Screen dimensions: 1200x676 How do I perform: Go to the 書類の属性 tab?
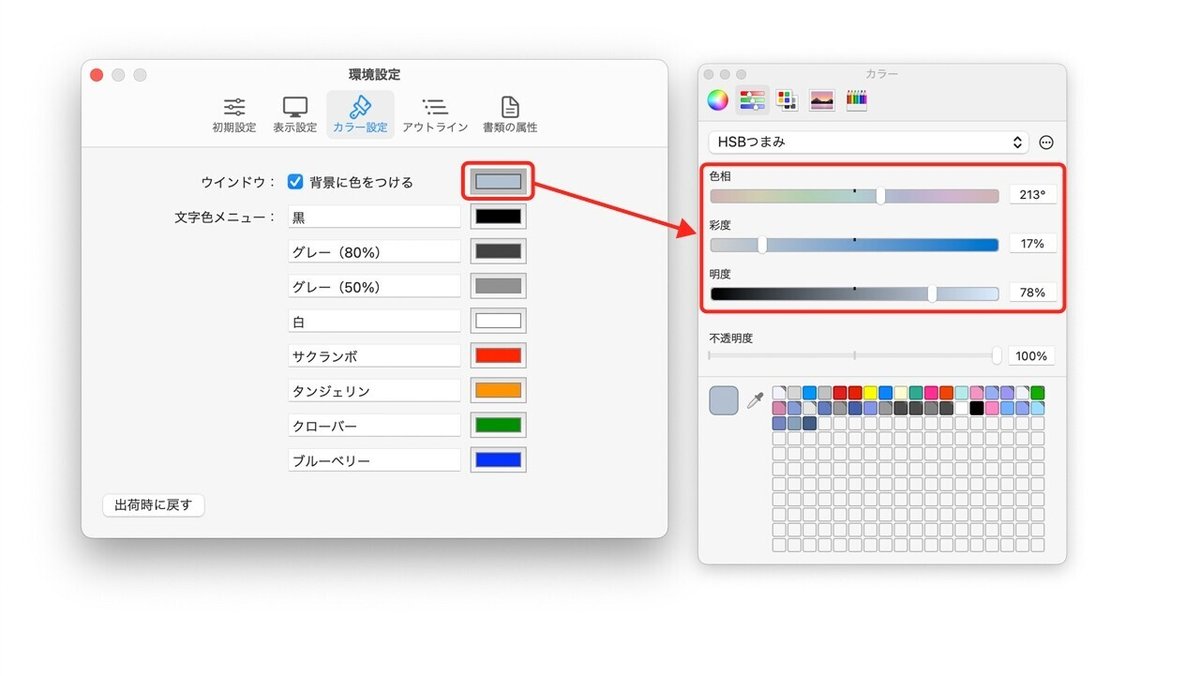tap(510, 115)
